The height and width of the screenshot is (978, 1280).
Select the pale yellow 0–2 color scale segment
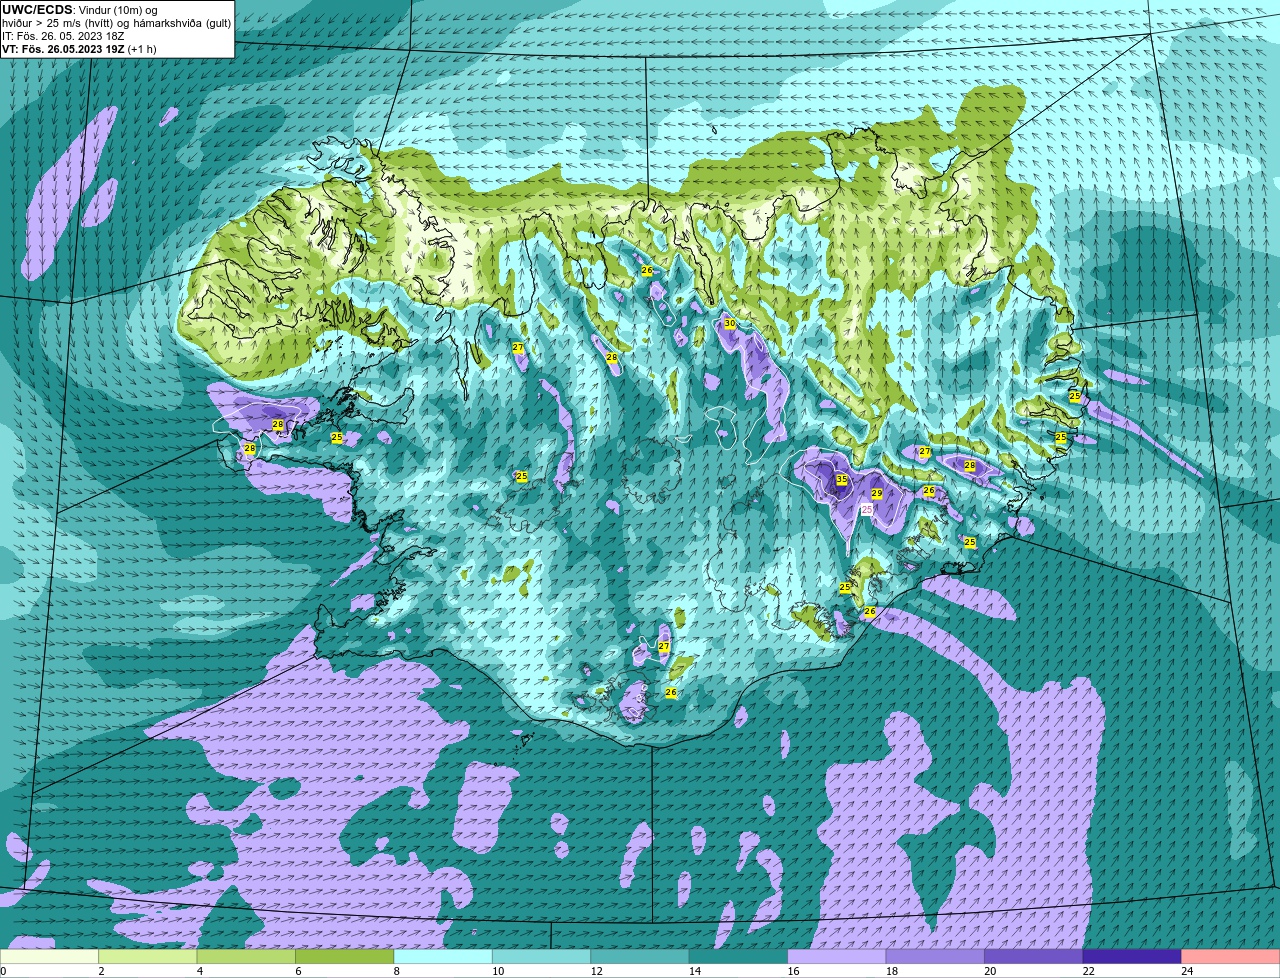pyautogui.click(x=51, y=956)
